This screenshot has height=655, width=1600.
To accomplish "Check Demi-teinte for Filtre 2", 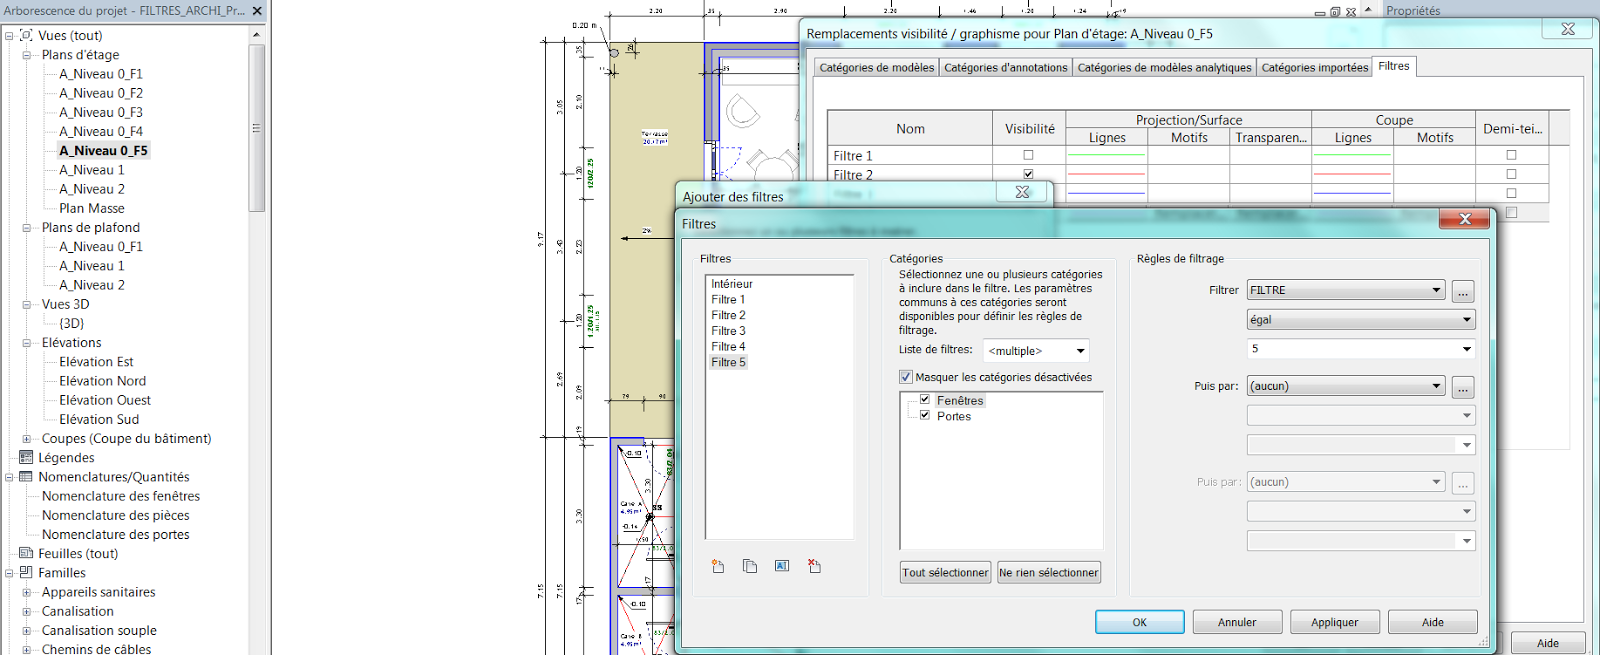I will tap(1511, 174).
